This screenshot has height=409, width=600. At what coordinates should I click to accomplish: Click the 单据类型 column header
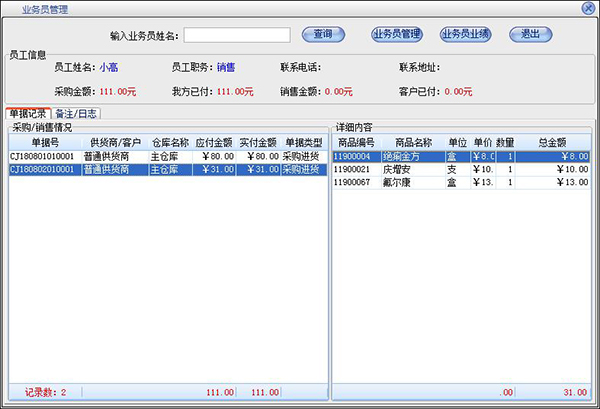[x=303, y=143]
